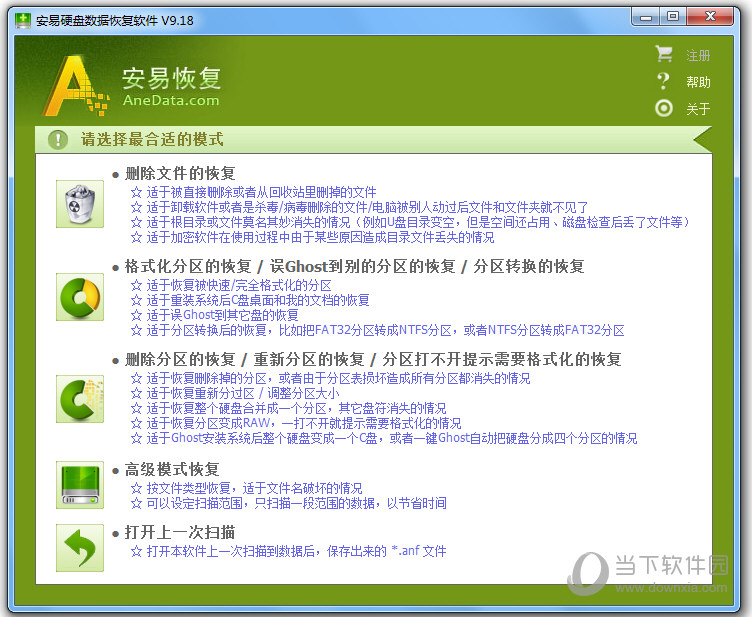This screenshot has width=752, height=617.
Task: Open 关于 about link
Action: coord(698,109)
